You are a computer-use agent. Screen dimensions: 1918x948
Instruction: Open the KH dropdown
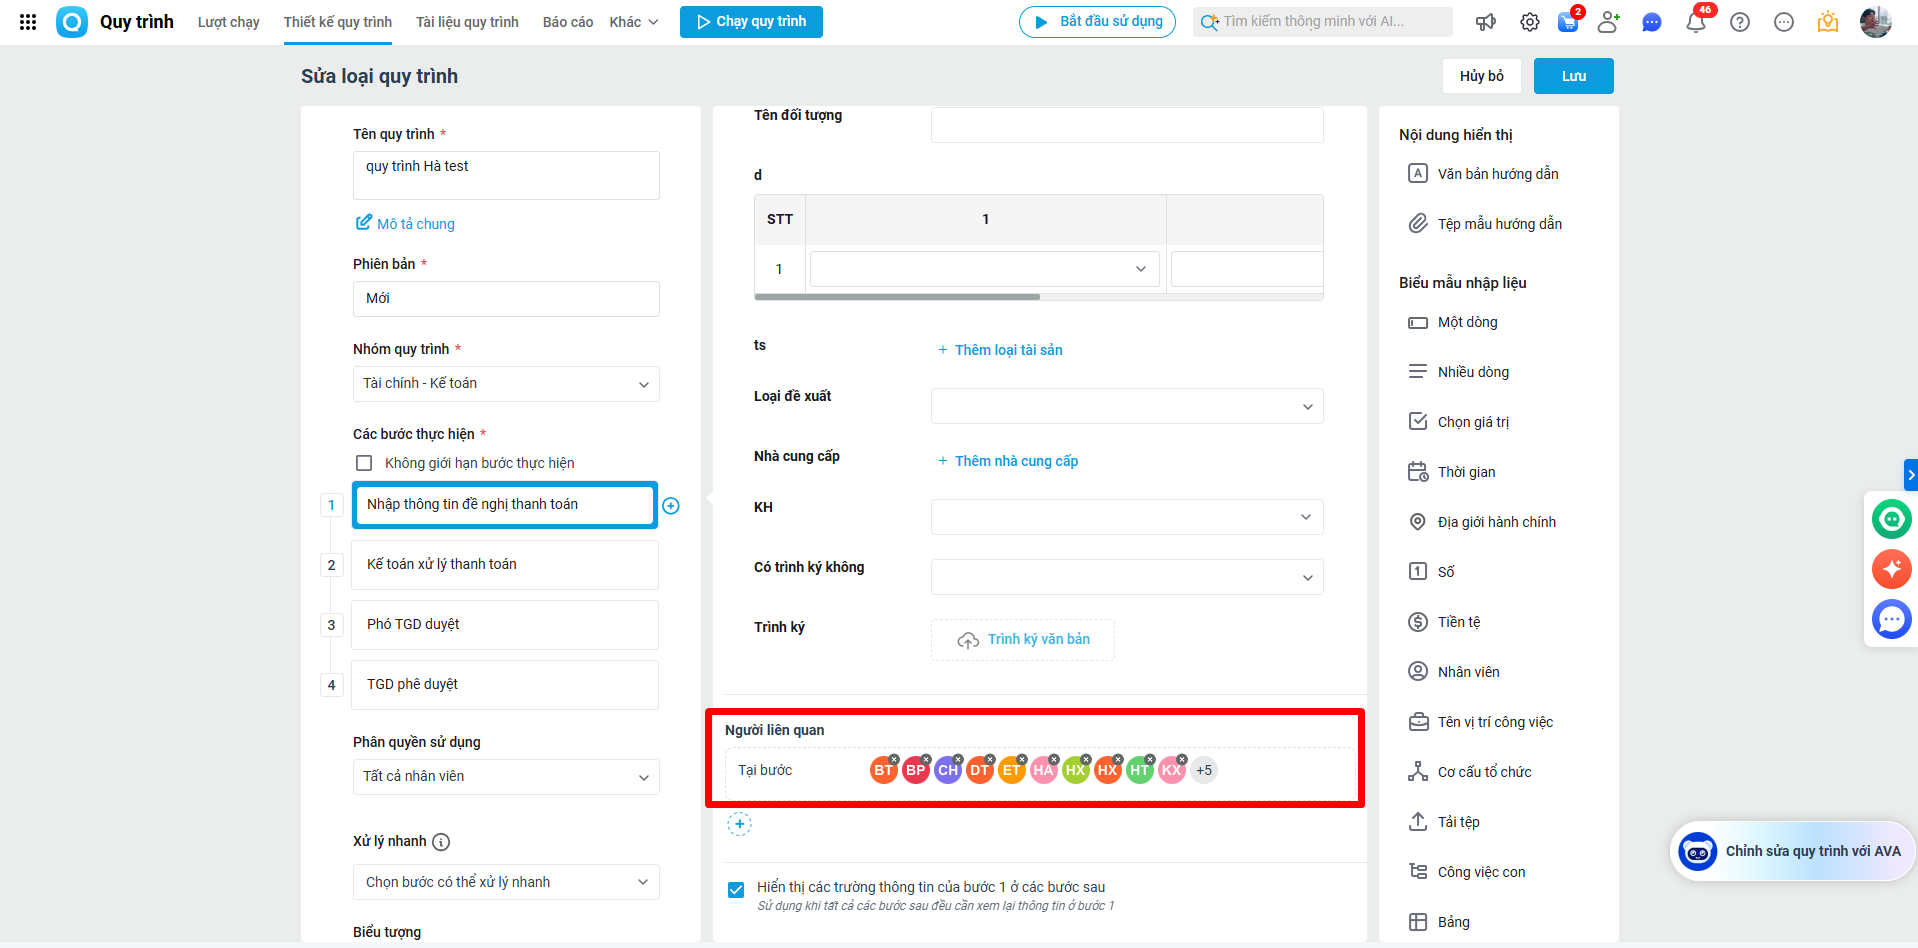pyautogui.click(x=1127, y=517)
